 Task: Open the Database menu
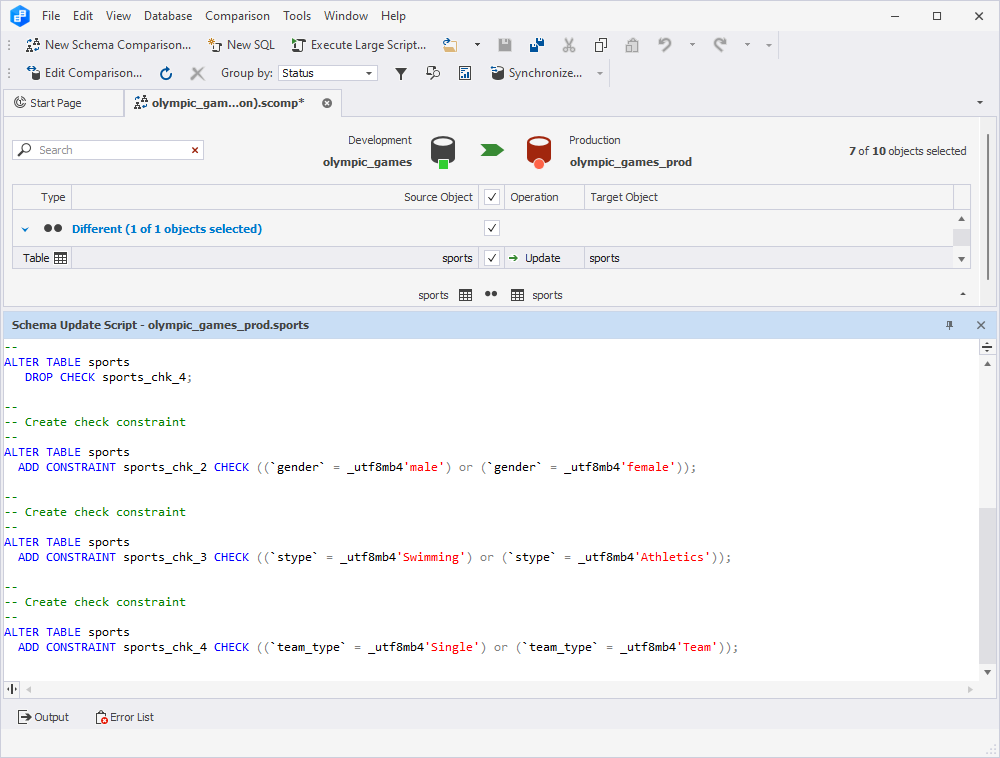click(x=168, y=16)
